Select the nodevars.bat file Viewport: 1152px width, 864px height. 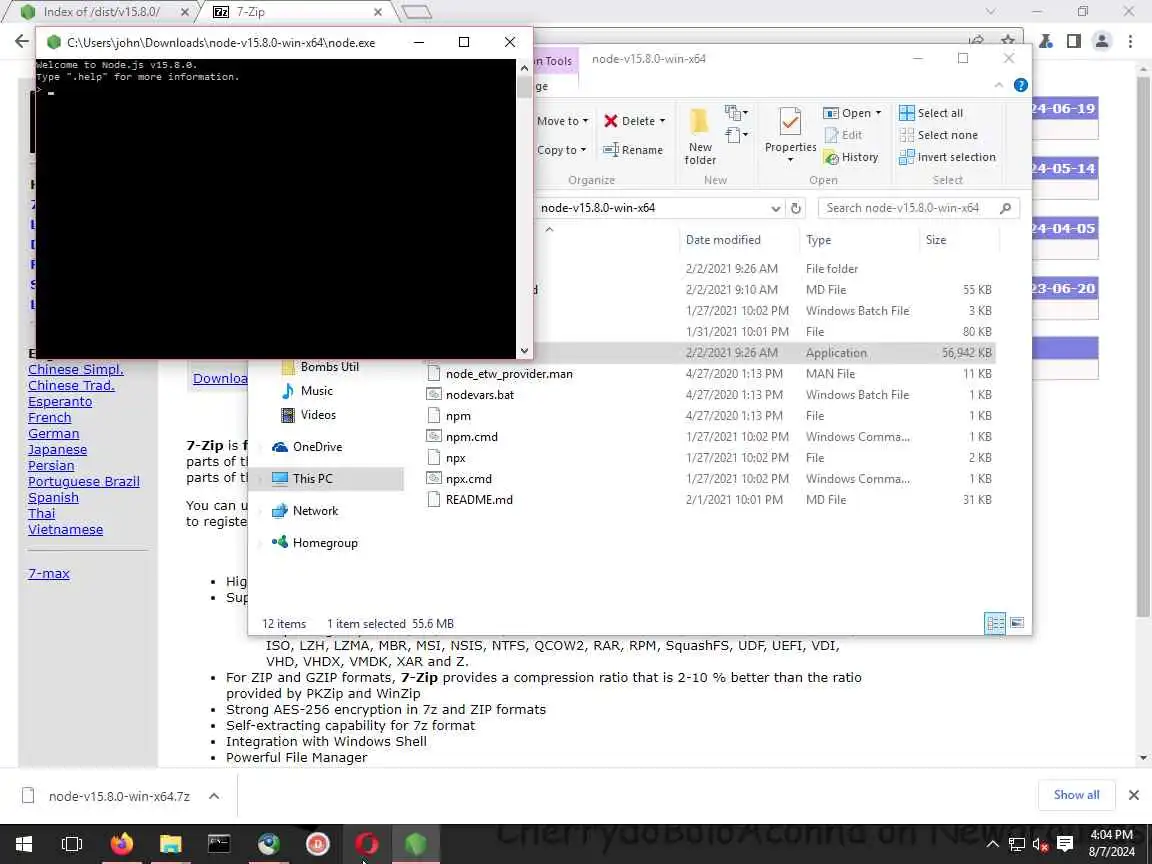pos(480,395)
